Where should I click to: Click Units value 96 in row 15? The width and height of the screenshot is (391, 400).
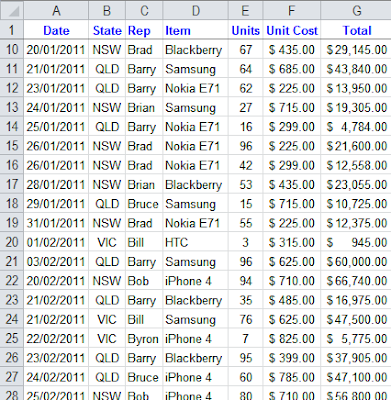click(246, 146)
